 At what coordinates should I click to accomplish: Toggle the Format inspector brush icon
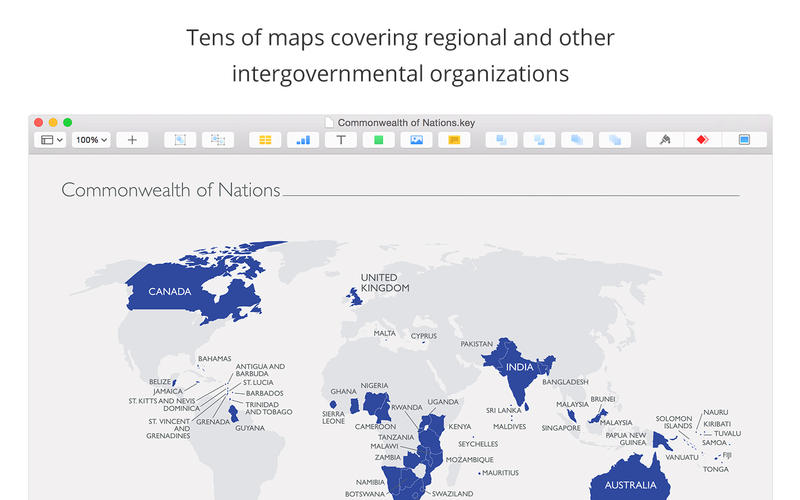click(x=665, y=140)
